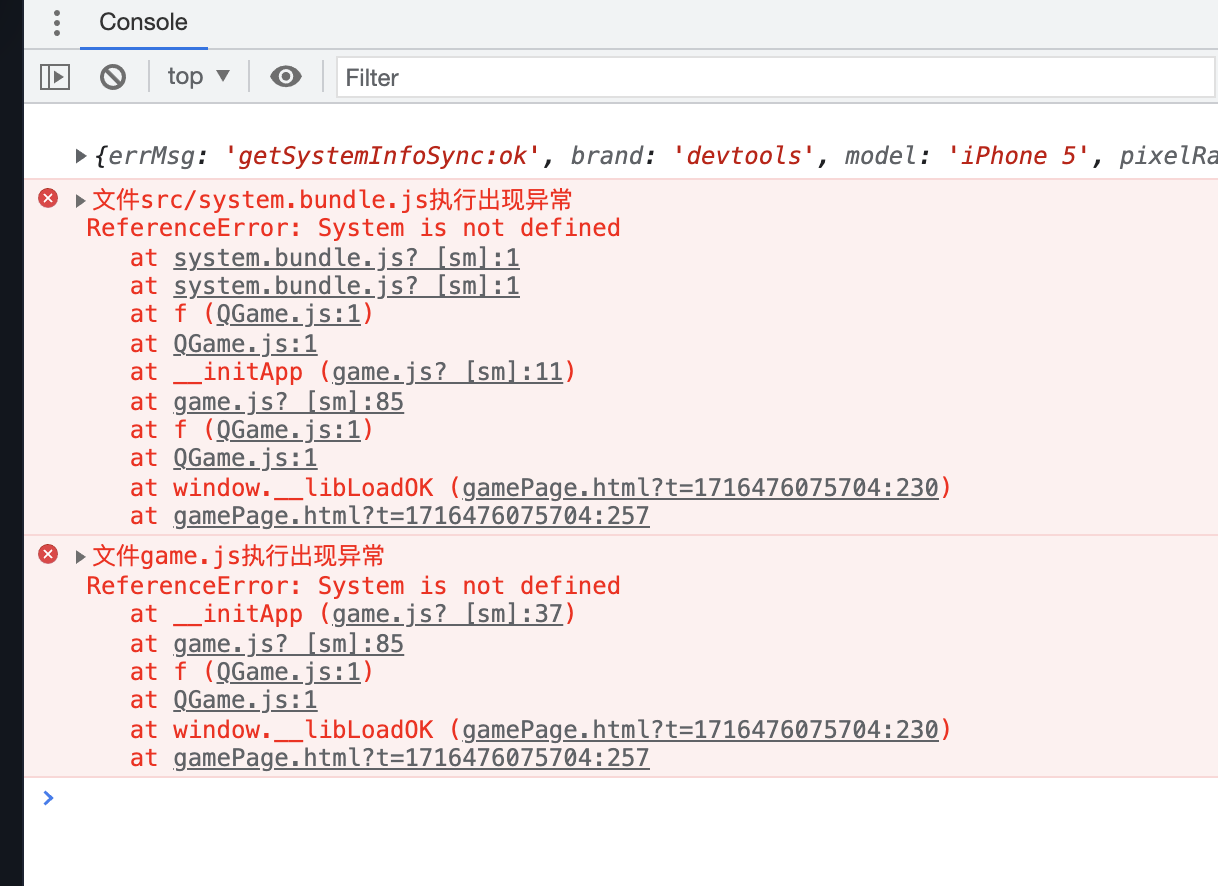Open first system.bundle.js? [sm]:1 link

point(346,258)
